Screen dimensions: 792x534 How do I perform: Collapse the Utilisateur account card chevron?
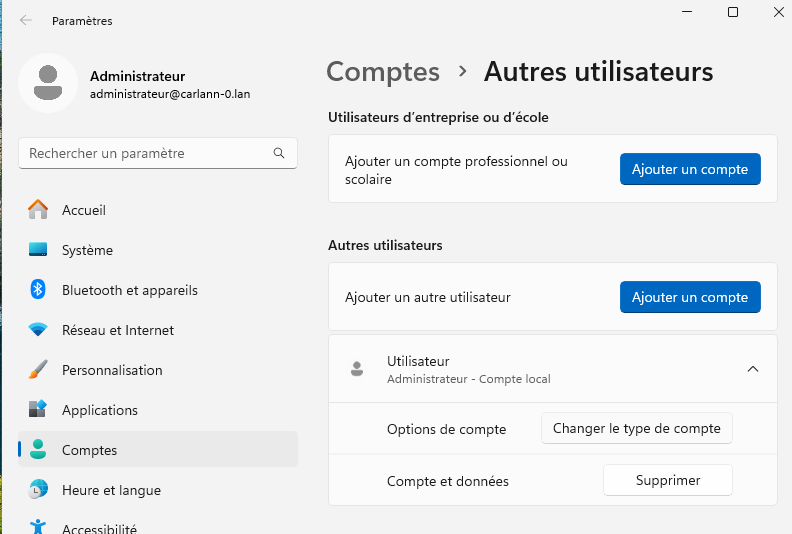click(753, 369)
